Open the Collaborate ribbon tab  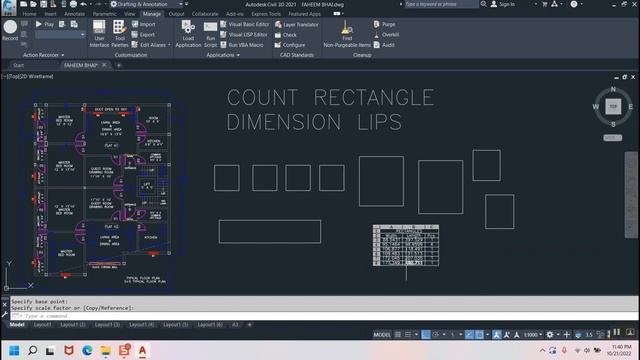click(x=205, y=14)
